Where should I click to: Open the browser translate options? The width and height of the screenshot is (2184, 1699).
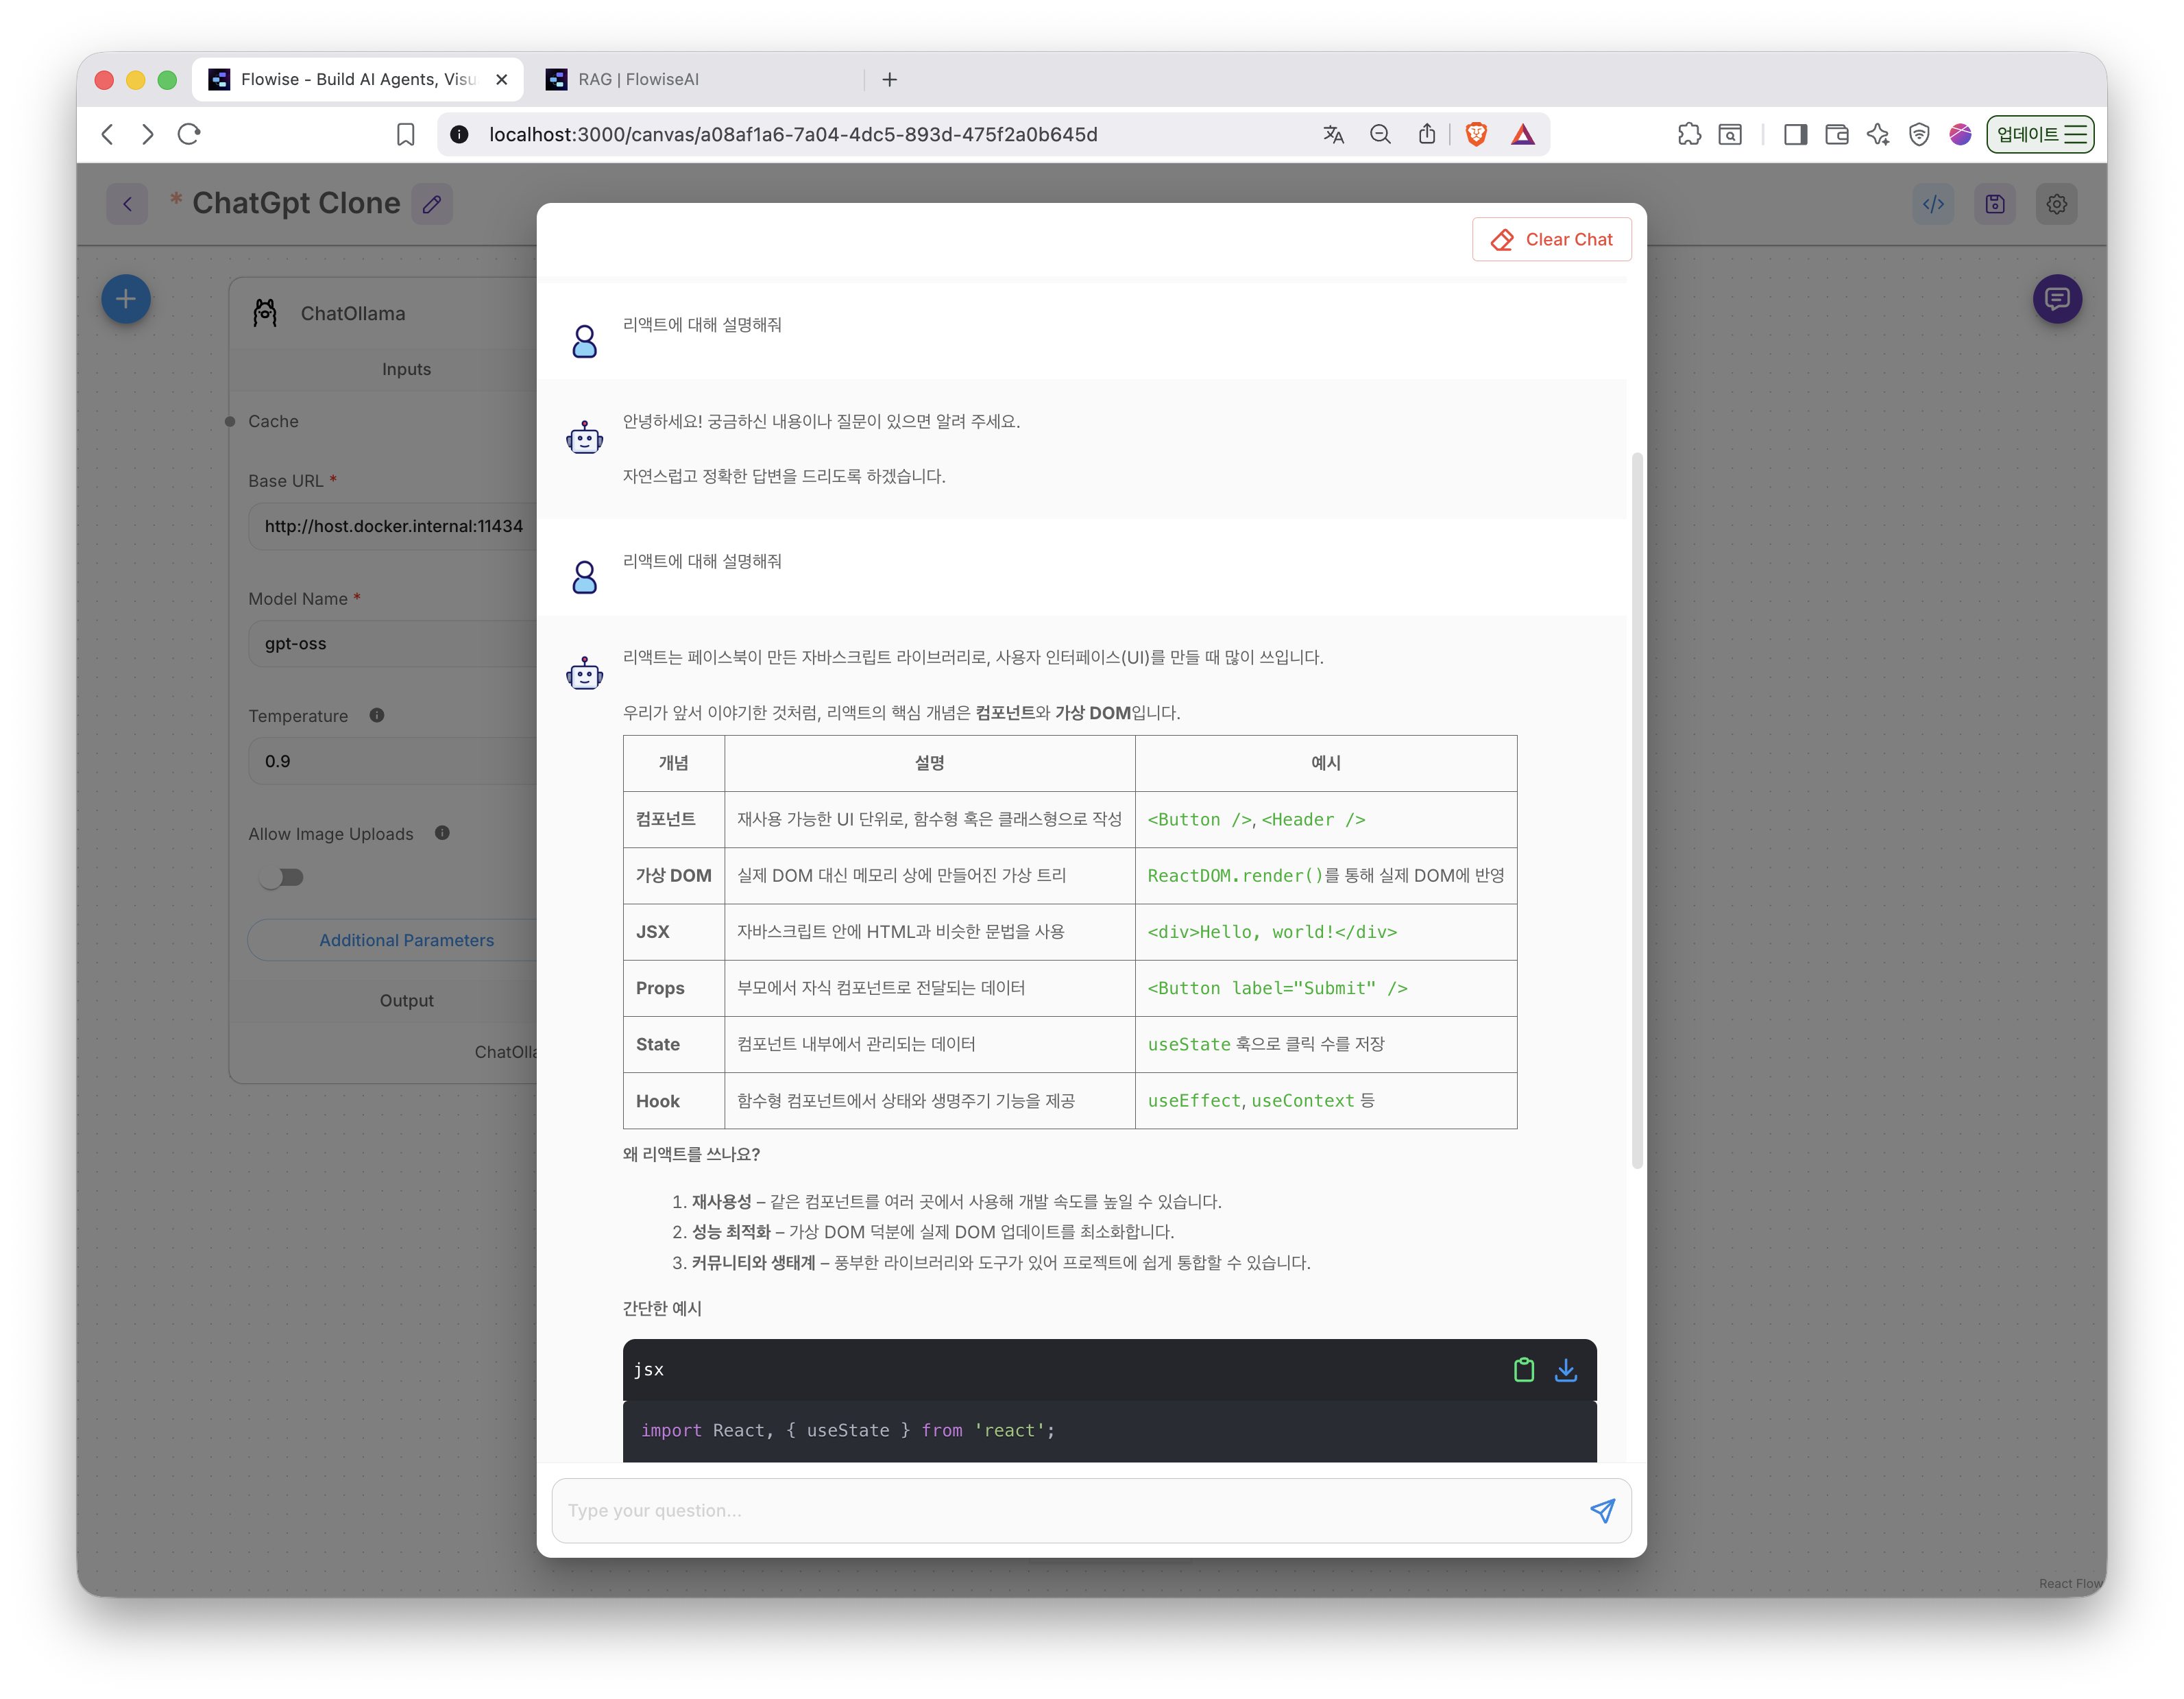point(1333,134)
